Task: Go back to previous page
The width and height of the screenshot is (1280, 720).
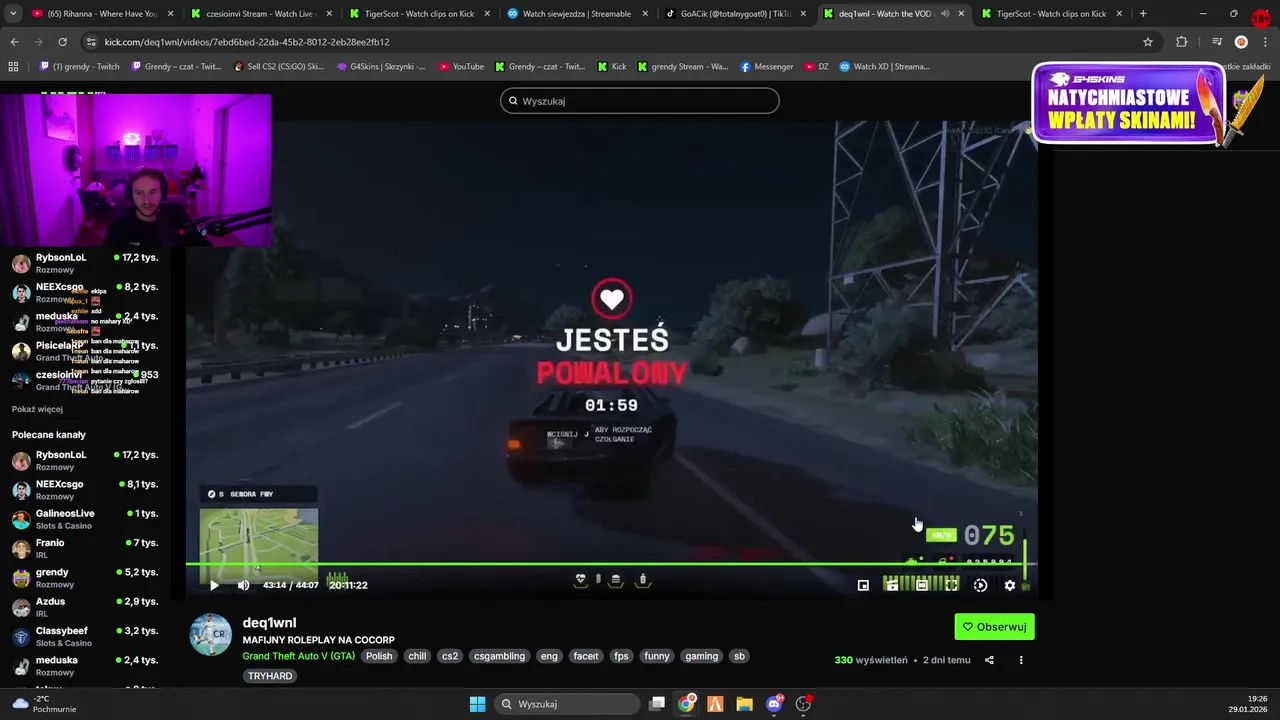Action: (14, 42)
